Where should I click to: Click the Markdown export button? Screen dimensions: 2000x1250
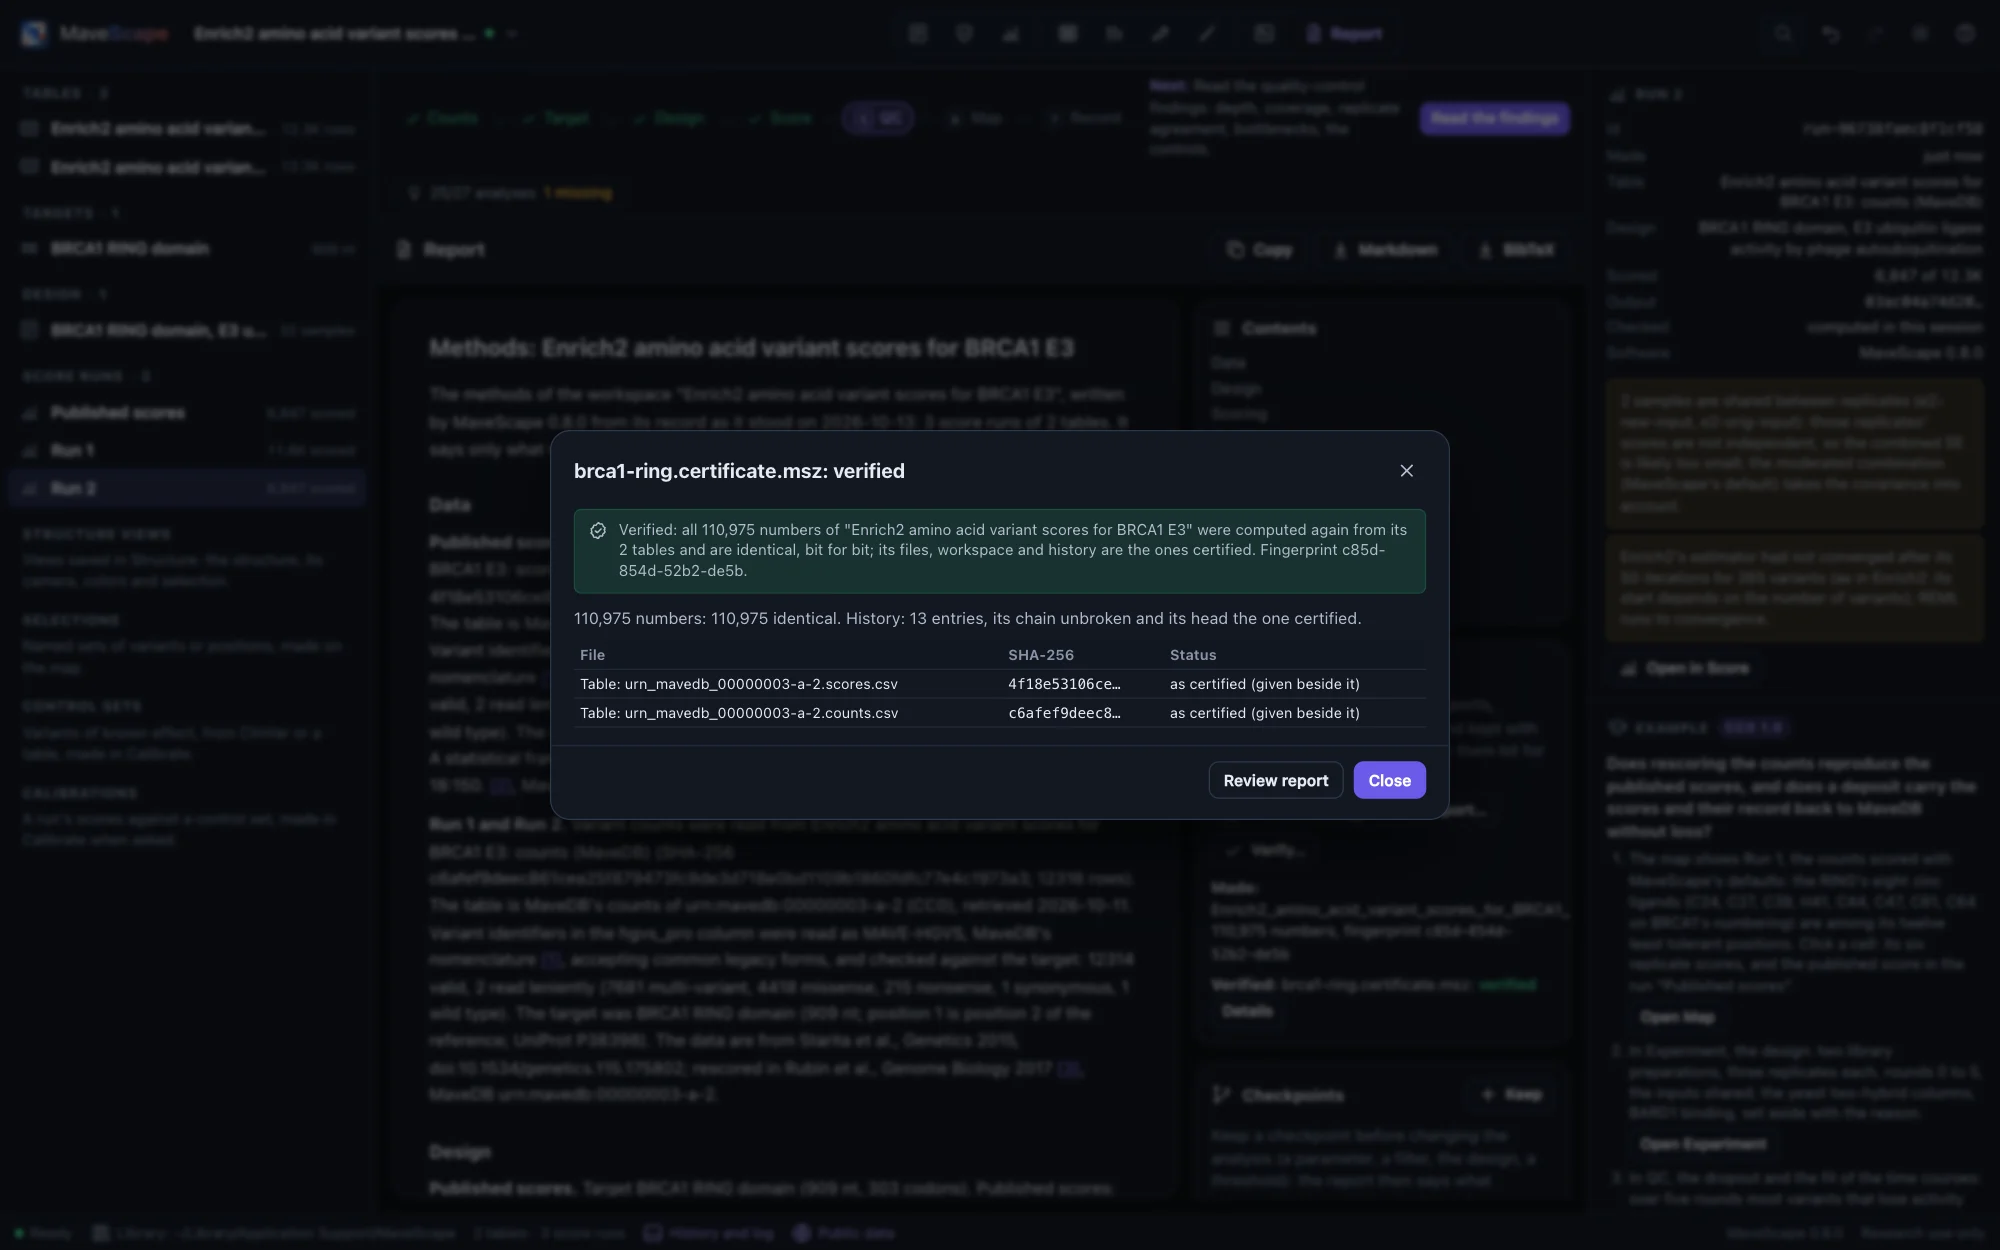coord(1385,250)
